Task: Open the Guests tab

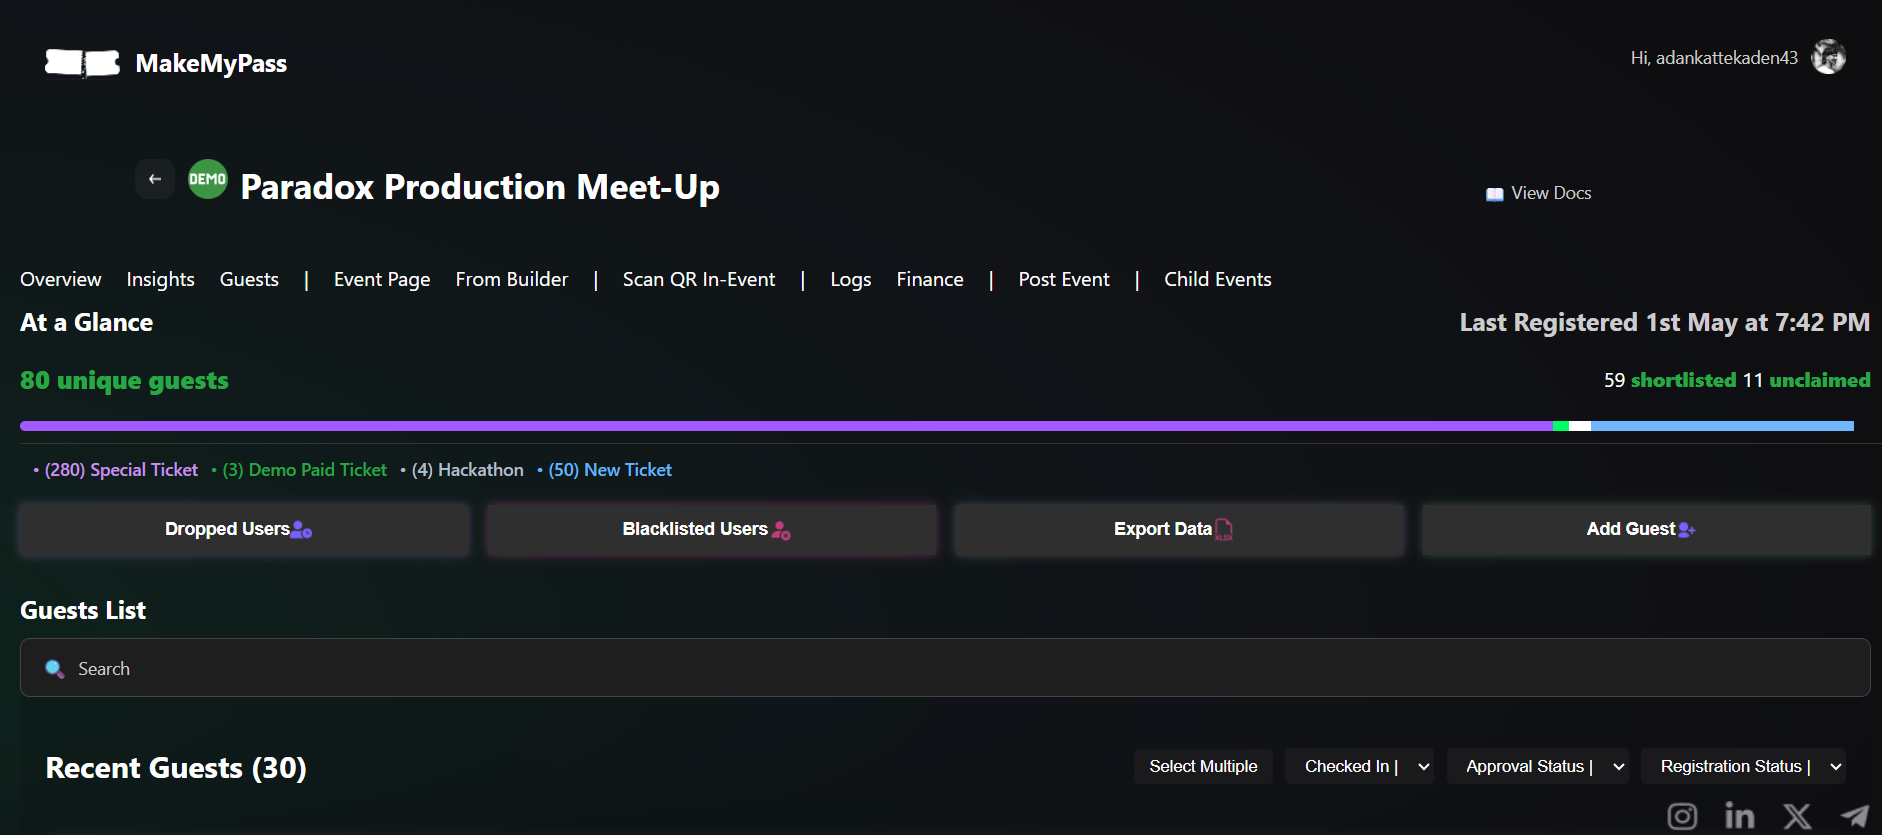Action: pos(249,279)
